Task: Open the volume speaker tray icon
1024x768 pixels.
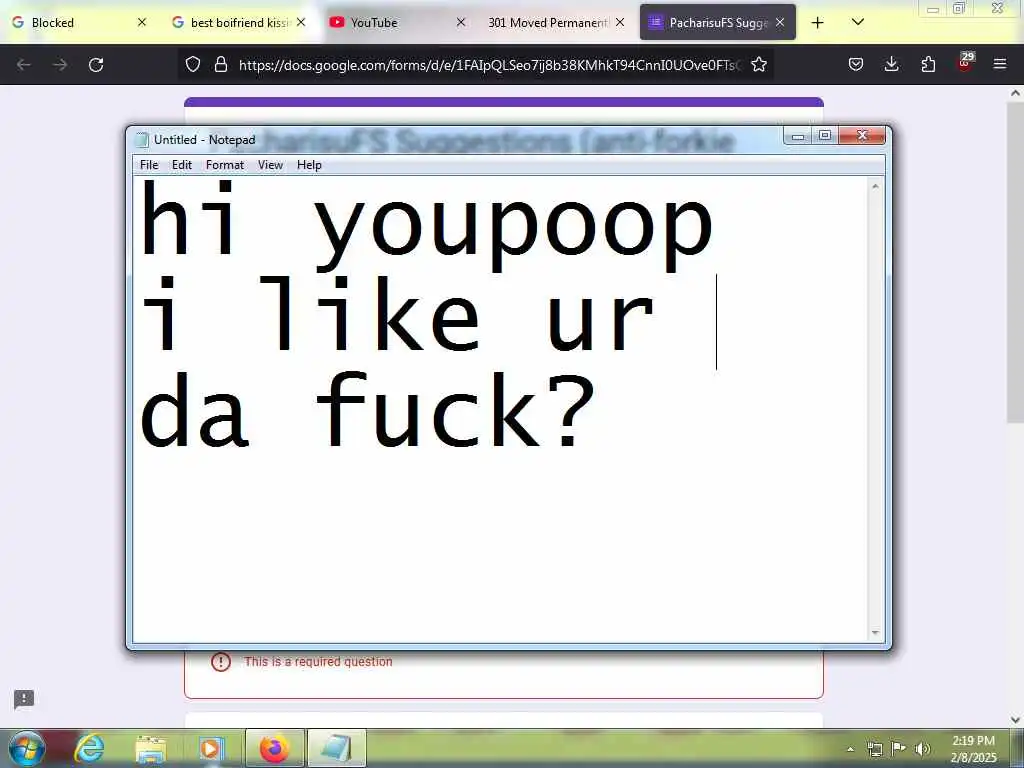Action: coord(923,749)
